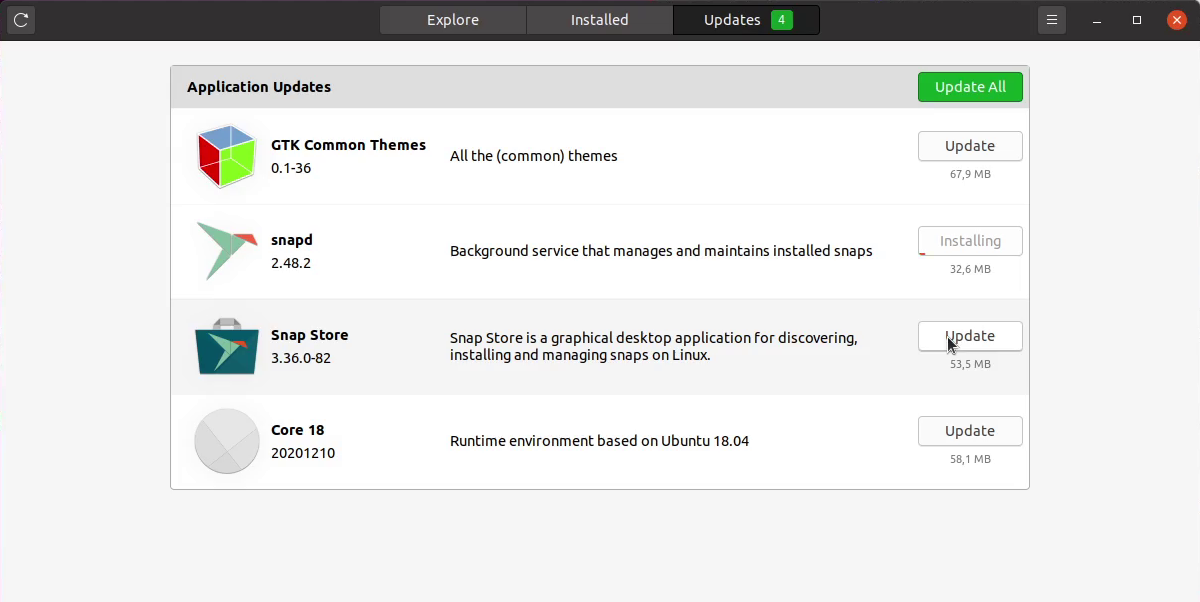Click the 67,9 MB size label

970,174
